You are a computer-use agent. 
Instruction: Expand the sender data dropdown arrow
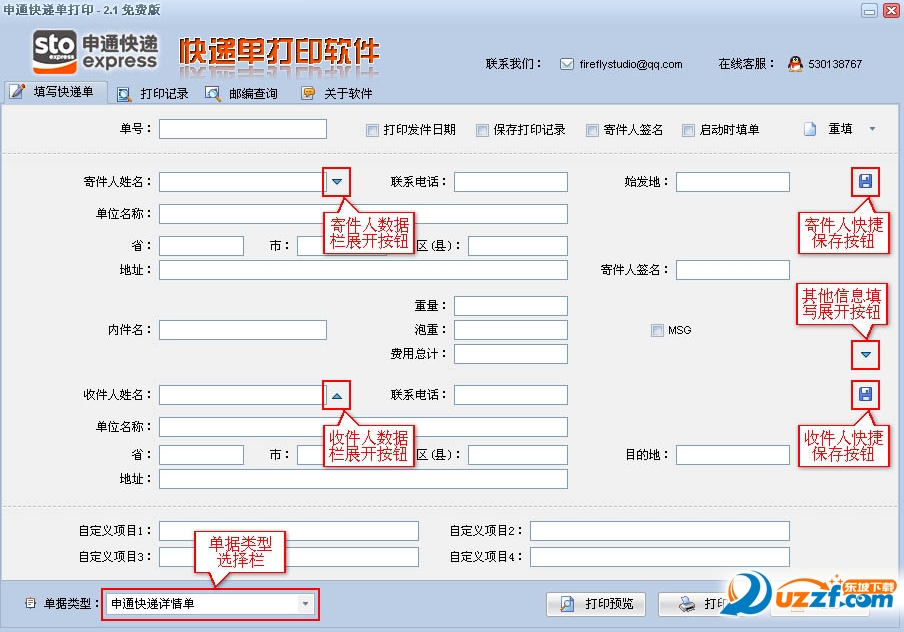coord(337,182)
